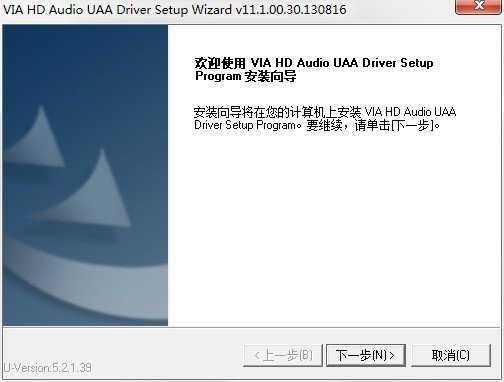Click the window title 'VIA HD Audio UAA Driver Setup Wizard'
This screenshot has height=382, width=504.
(117, 9)
